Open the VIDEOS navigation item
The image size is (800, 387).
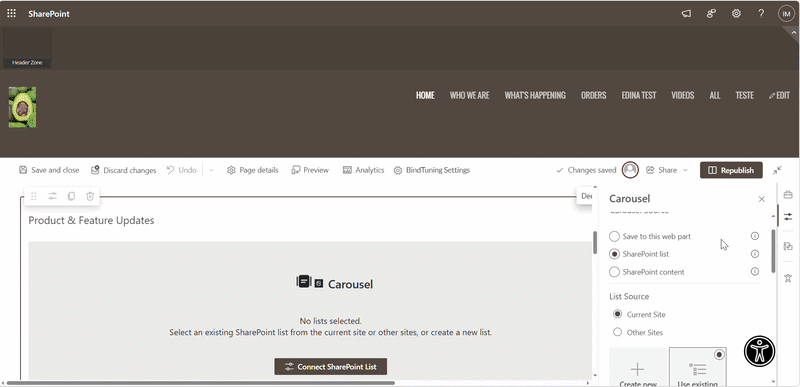point(683,95)
